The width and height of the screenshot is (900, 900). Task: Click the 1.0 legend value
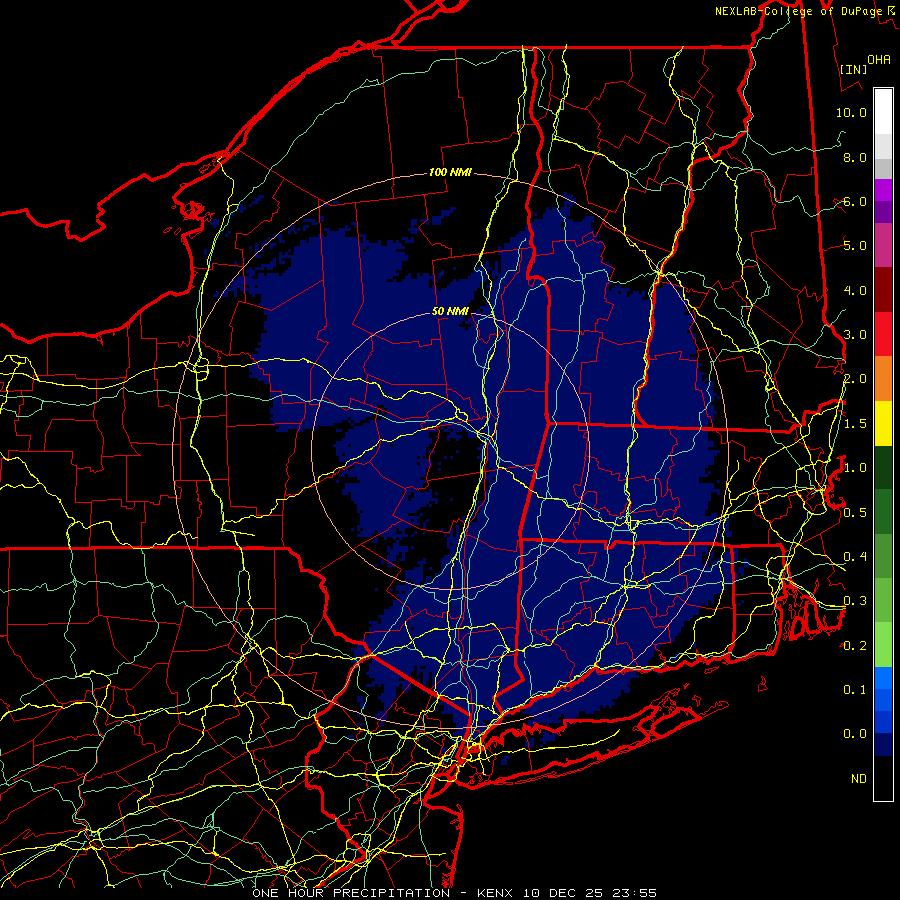[x=855, y=468]
